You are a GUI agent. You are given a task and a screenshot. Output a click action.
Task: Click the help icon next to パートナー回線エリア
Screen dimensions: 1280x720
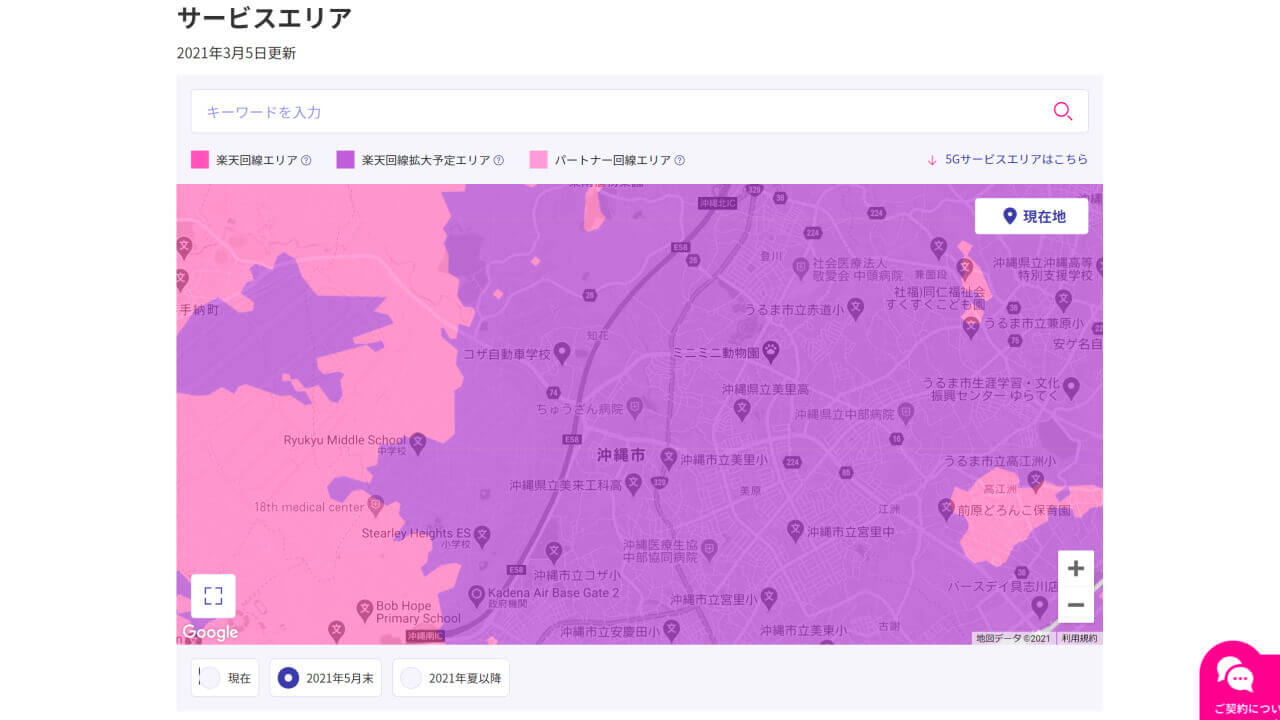[x=679, y=159]
